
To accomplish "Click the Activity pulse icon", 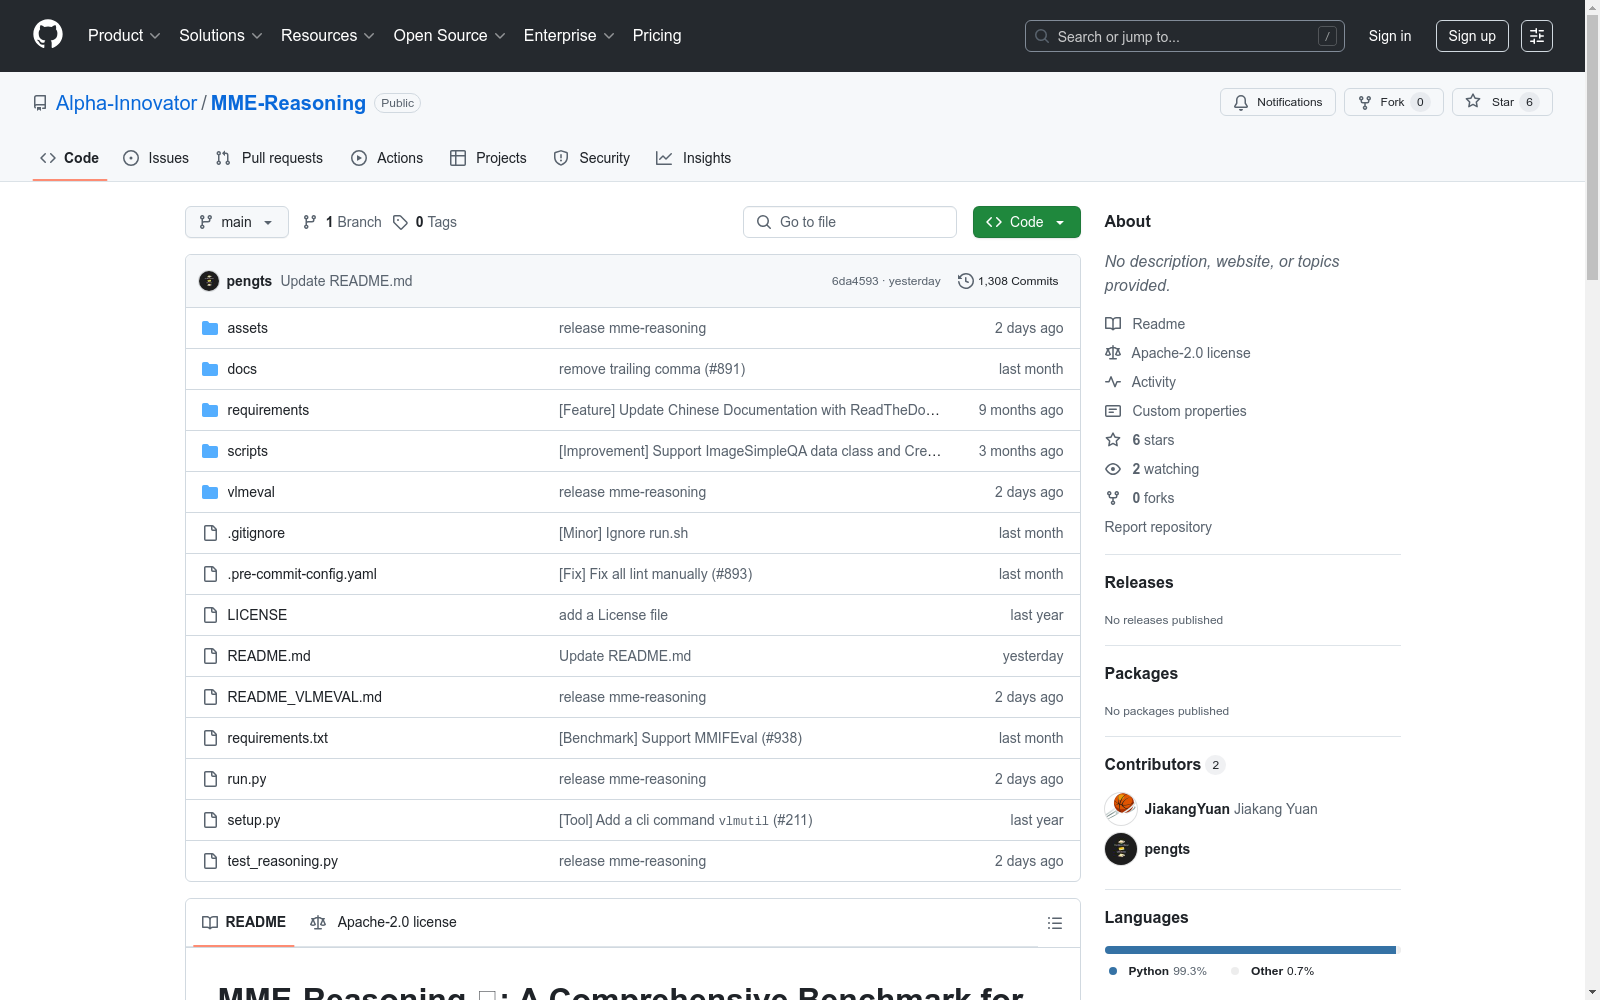I will click(1113, 382).
